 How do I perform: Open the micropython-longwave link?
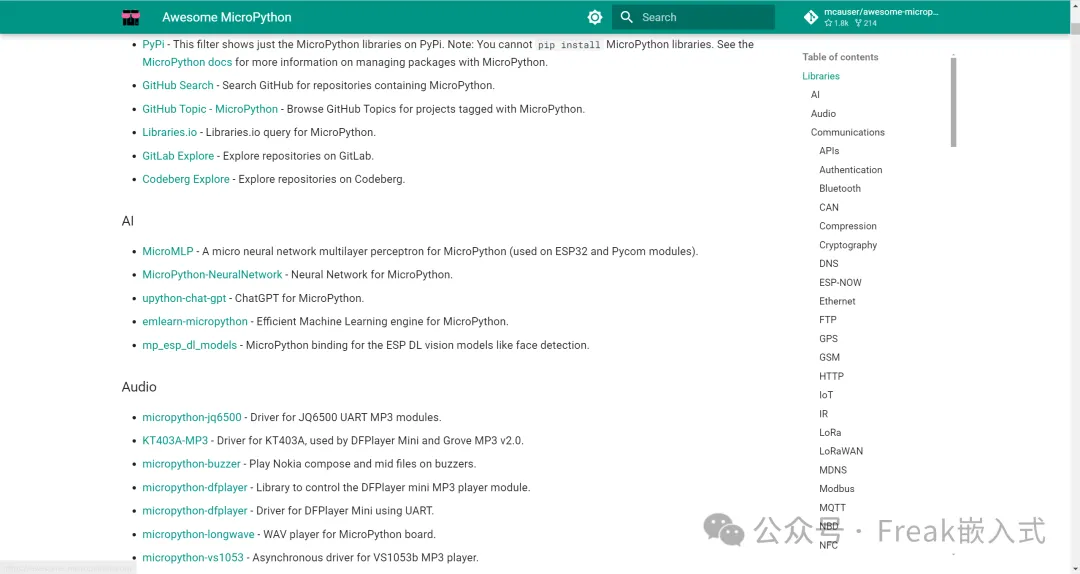tap(198, 535)
